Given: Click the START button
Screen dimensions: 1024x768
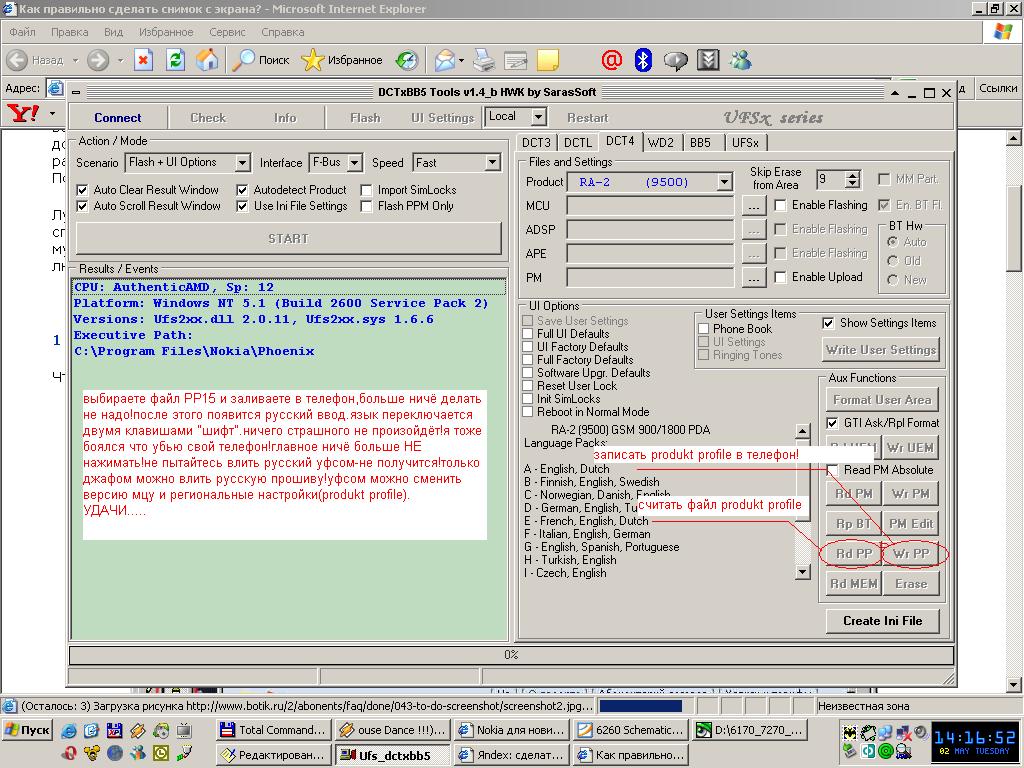Looking at the screenshot, I should coord(289,238).
